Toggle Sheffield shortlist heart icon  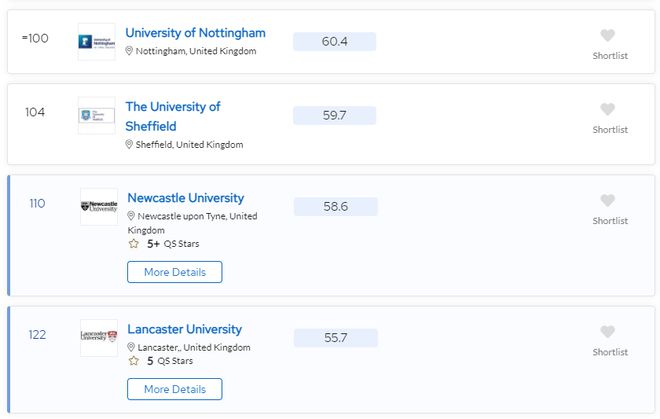[x=608, y=110]
